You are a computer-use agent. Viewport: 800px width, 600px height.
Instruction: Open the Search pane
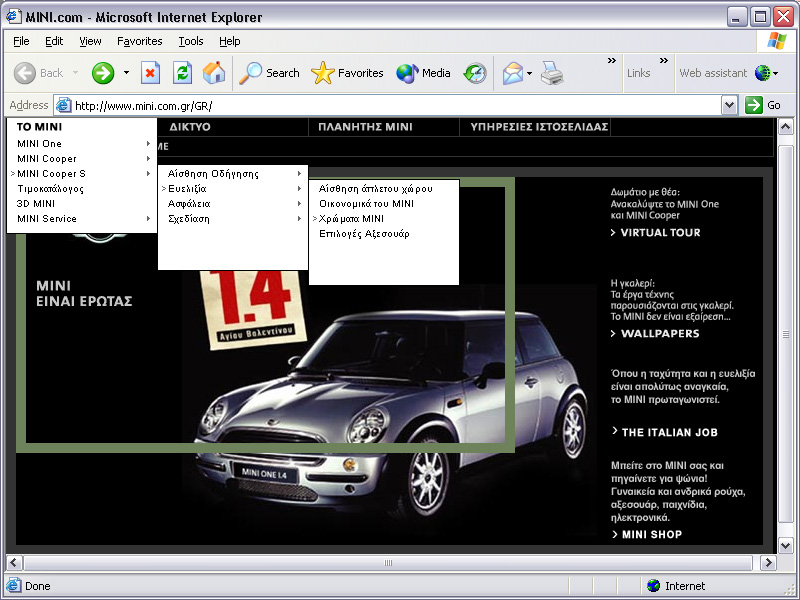(269, 73)
